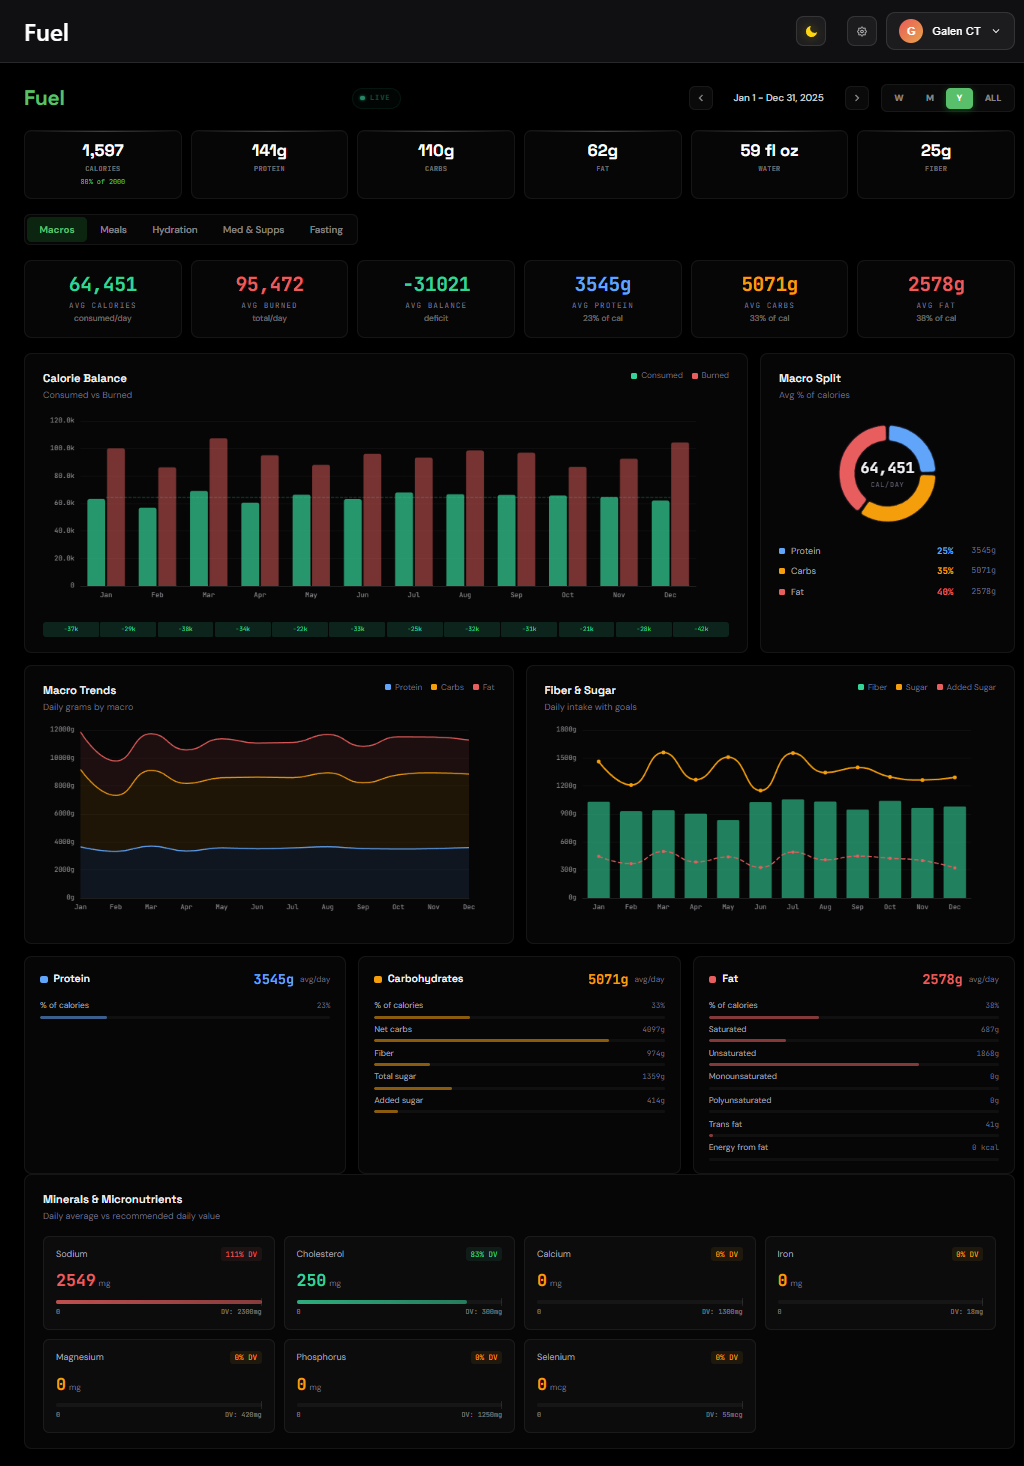Click the Jan 1 - Dec 31, 2025 date range
The image size is (1024, 1466).
[x=779, y=98]
